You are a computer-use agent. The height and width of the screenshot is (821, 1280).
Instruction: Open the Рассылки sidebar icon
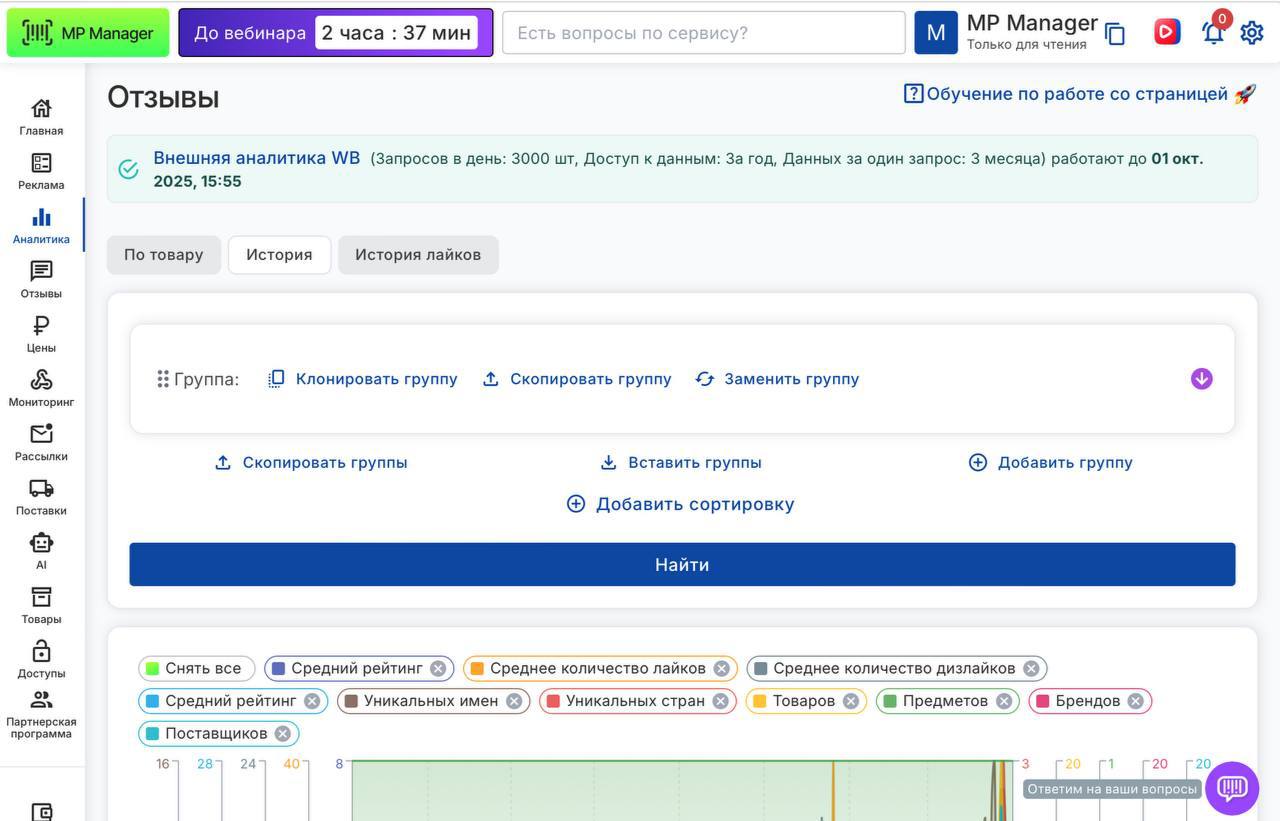pyautogui.click(x=41, y=442)
